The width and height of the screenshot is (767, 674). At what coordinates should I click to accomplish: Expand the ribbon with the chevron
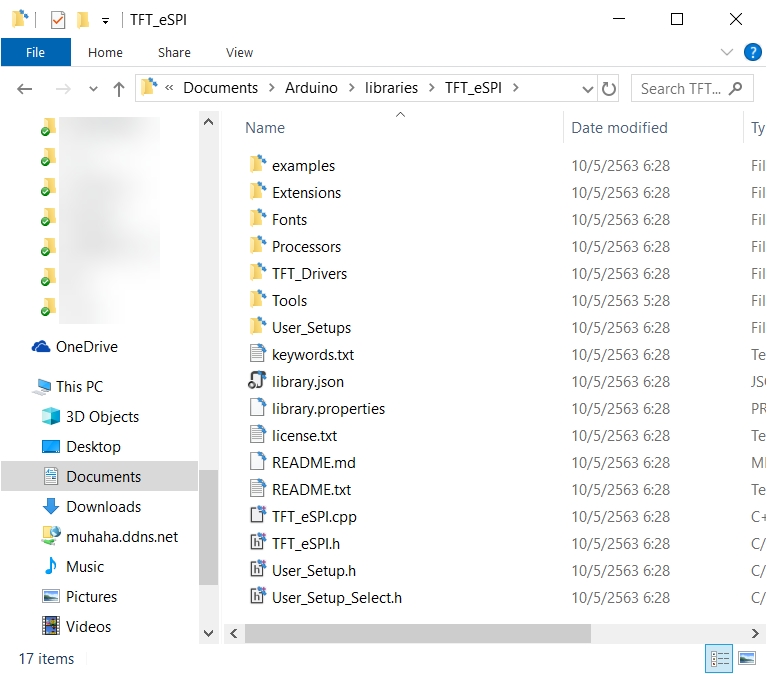point(727,52)
